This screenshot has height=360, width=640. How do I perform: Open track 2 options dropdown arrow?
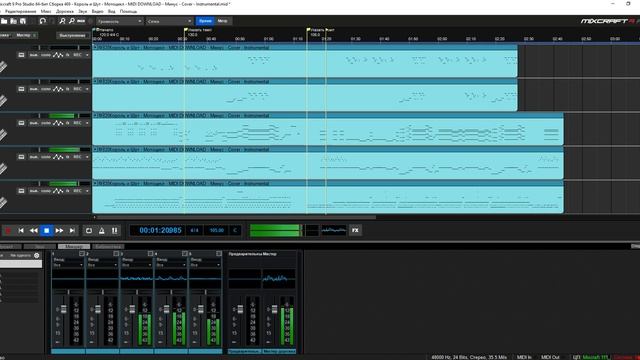pos(87,89)
